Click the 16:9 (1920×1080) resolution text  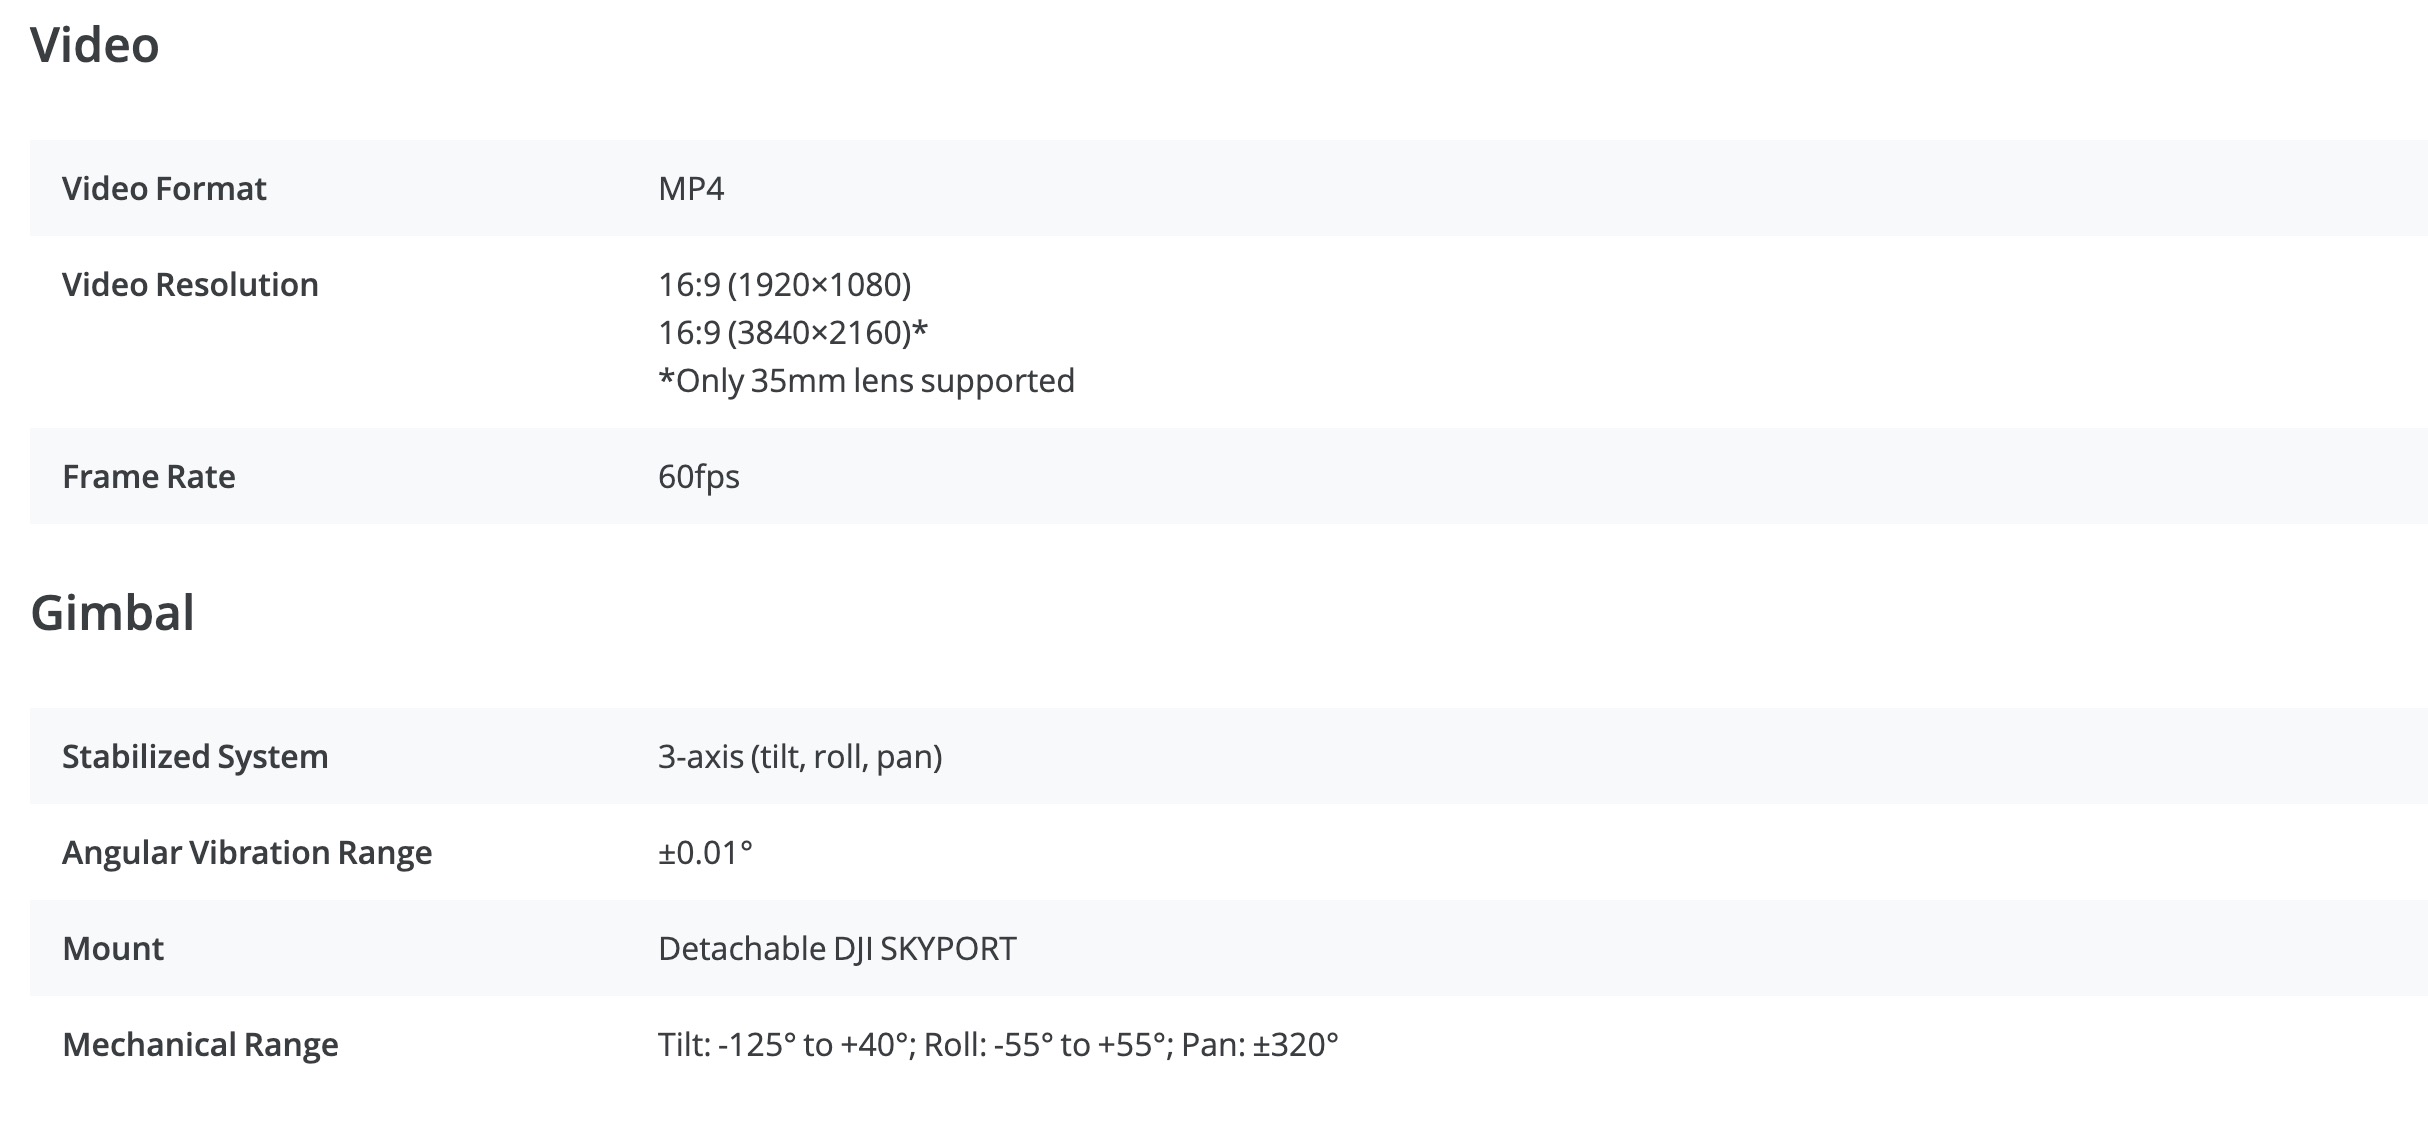coord(784,285)
